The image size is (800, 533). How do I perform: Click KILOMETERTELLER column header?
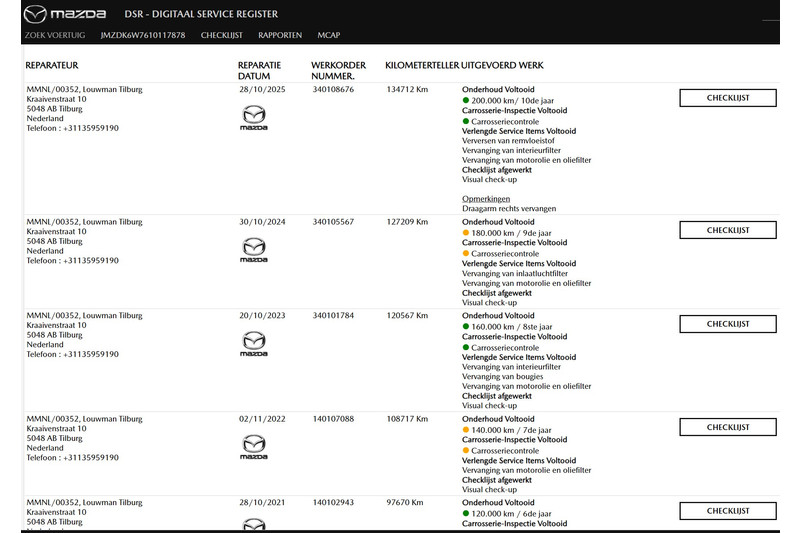(x=422, y=65)
